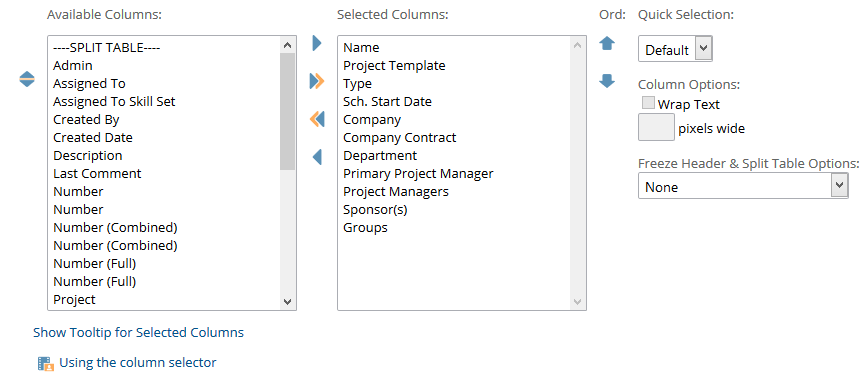Select Company Contract in Selected Columns
The image size is (865, 389).
click(399, 137)
